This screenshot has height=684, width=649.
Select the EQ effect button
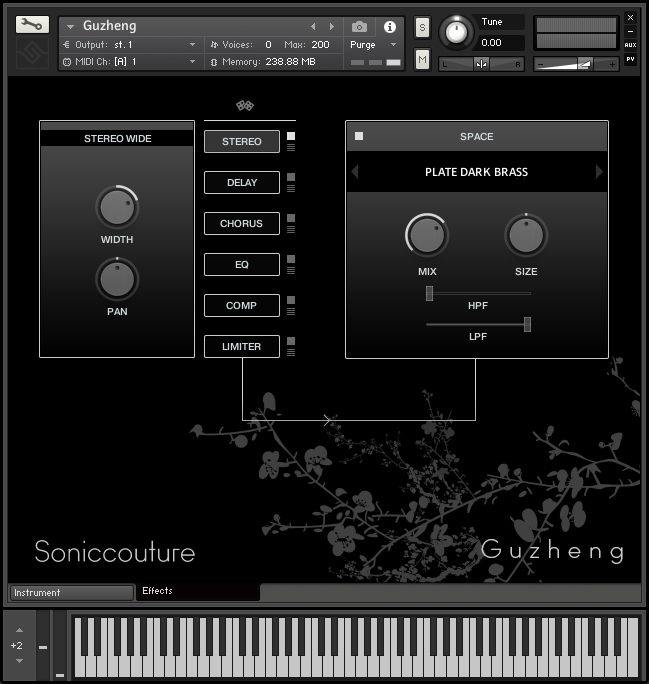coord(242,264)
